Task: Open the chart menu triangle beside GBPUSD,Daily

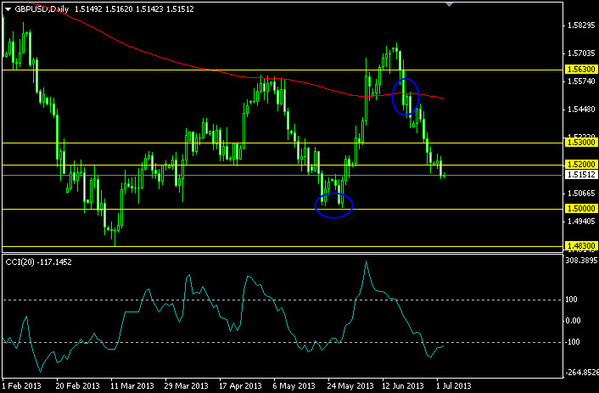Action: click(x=8, y=10)
